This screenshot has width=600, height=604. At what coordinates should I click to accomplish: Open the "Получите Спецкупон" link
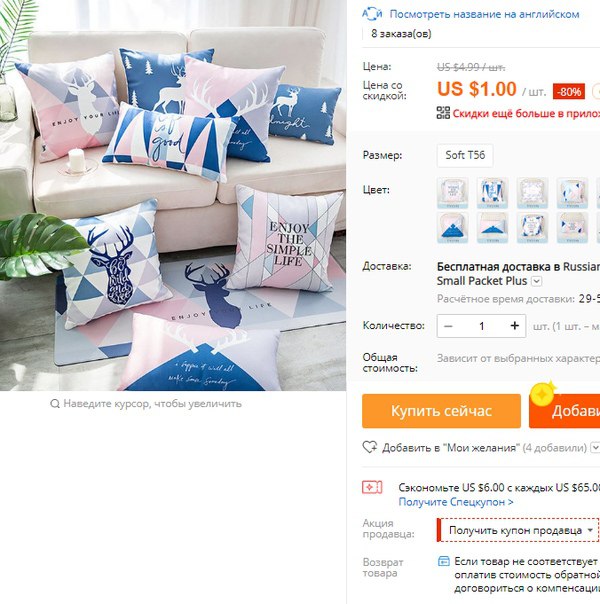click(x=456, y=502)
